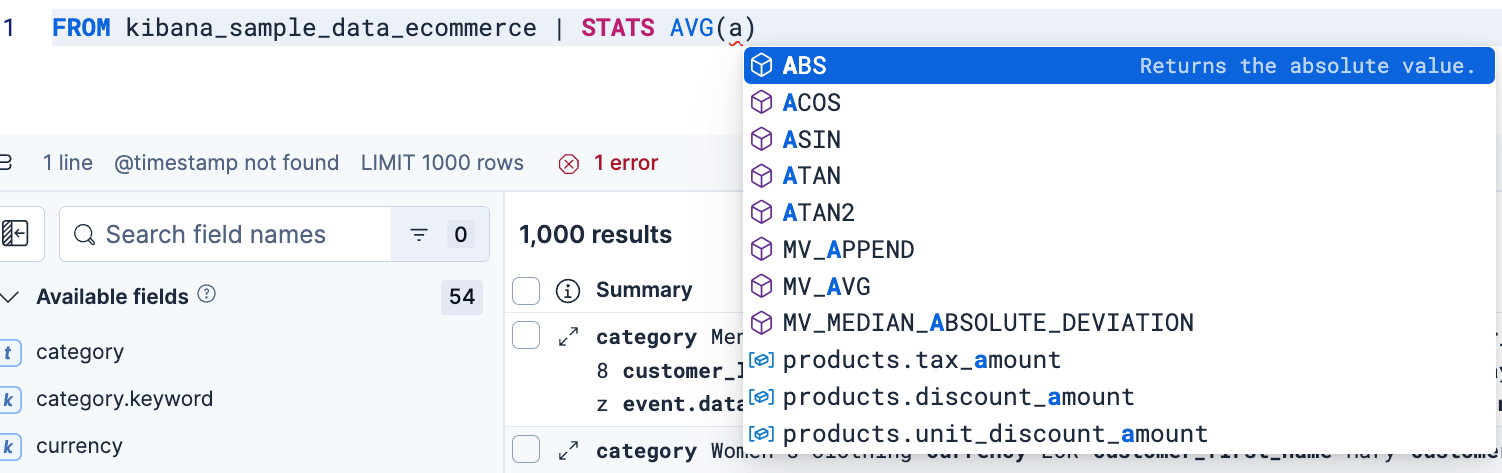This screenshot has height=473, width=1502.
Task: Click the ACOS function cube icon
Action: [762, 103]
